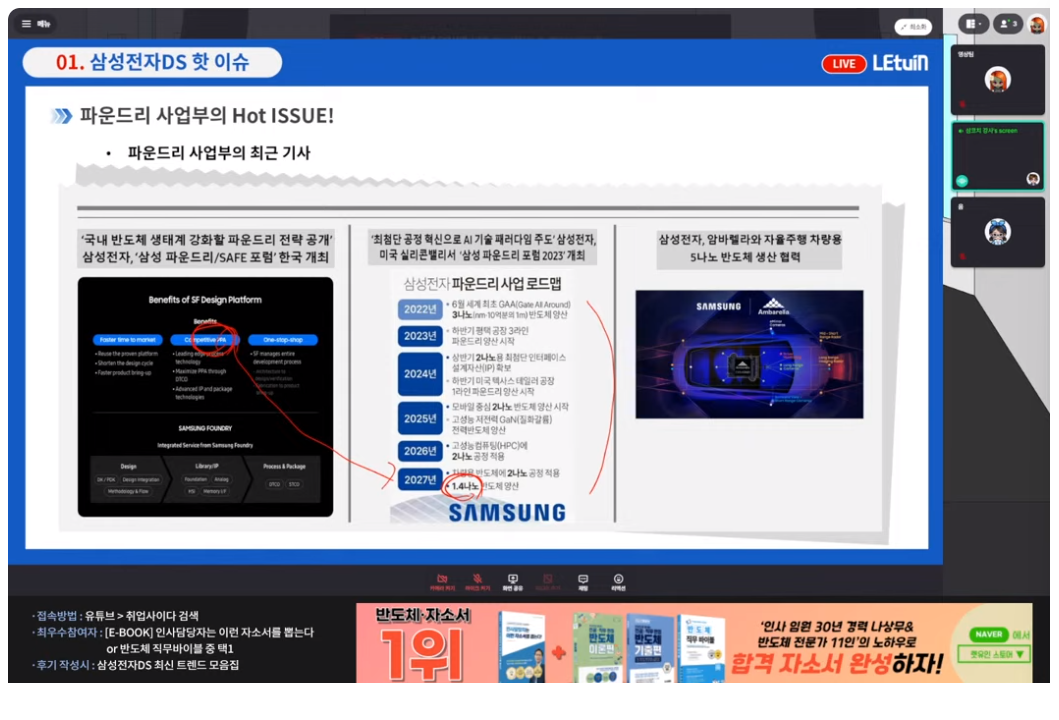The width and height of the screenshot is (1059, 720).
Task: Click the 2023년 roadmap year label
Action: pyautogui.click(x=420, y=336)
